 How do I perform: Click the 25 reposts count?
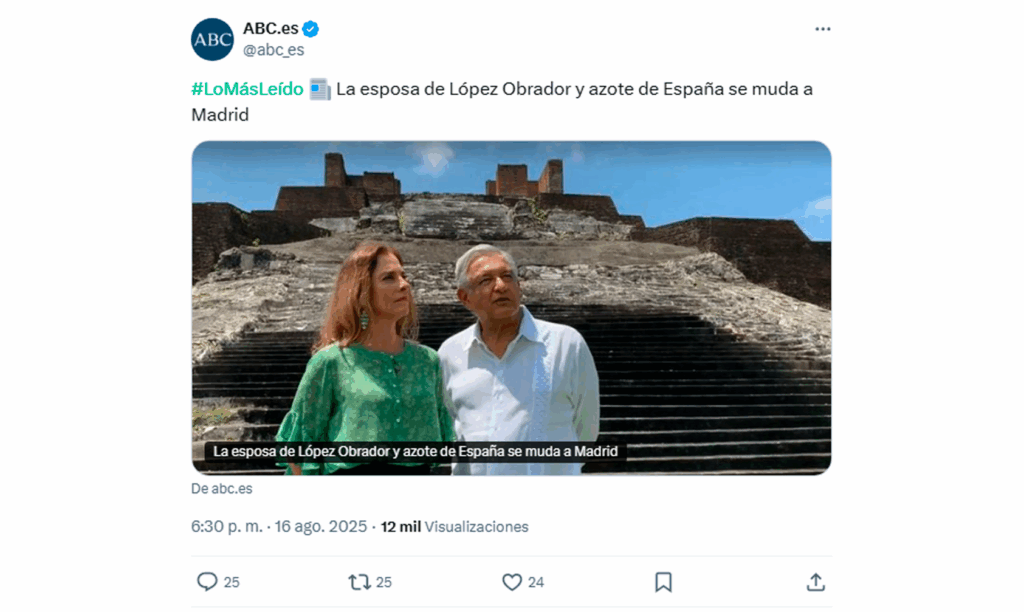coord(384,582)
